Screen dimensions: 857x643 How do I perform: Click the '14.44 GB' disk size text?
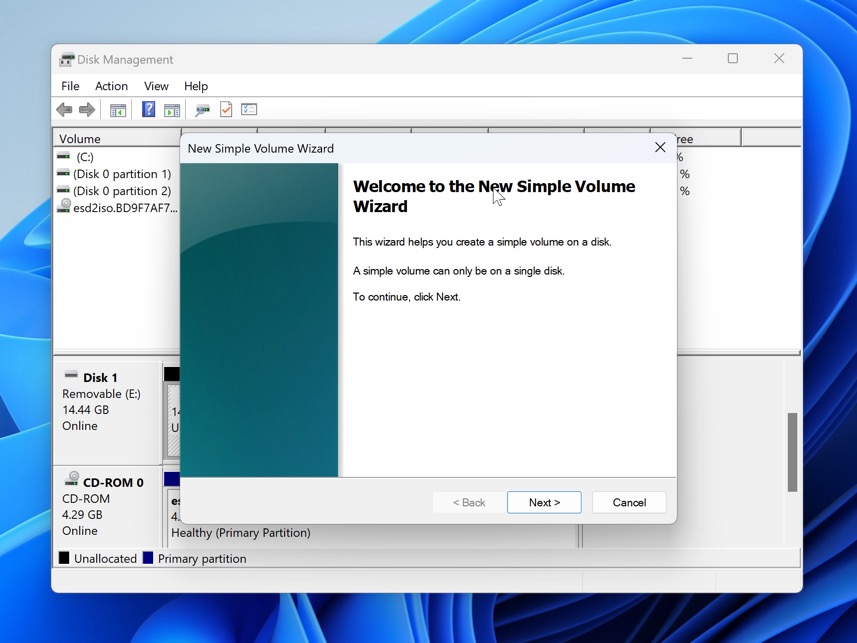point(85,410)
